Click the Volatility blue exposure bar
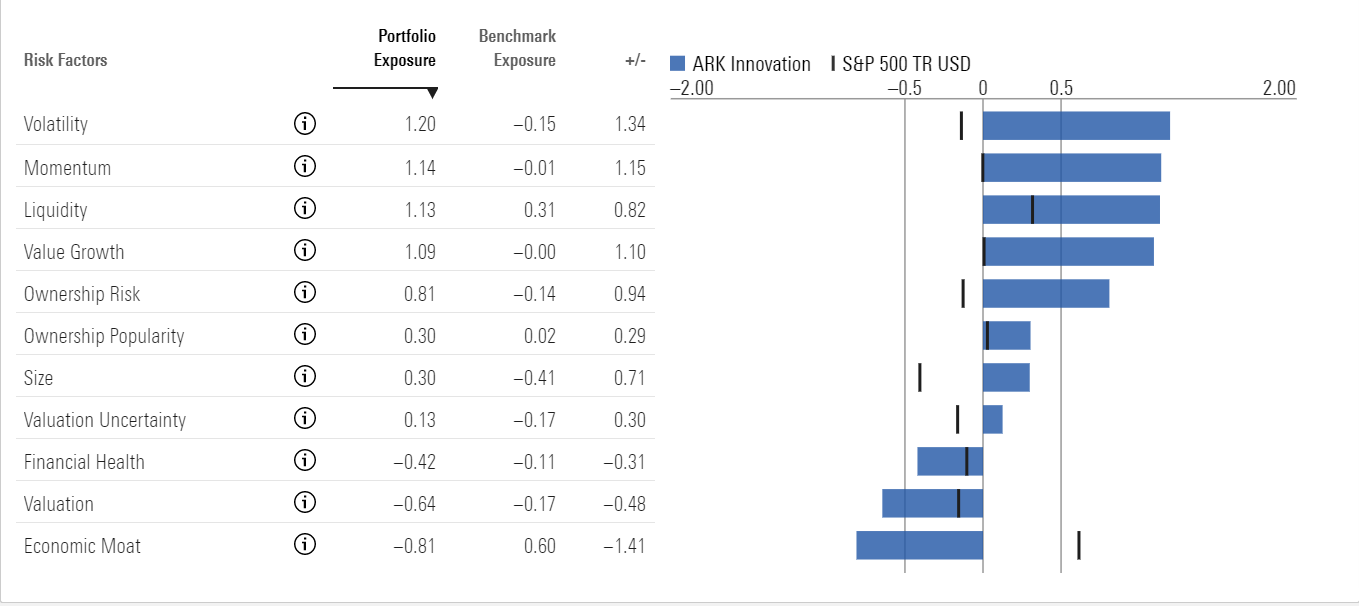1359x606 pixels. click(x=1075, y=126)
